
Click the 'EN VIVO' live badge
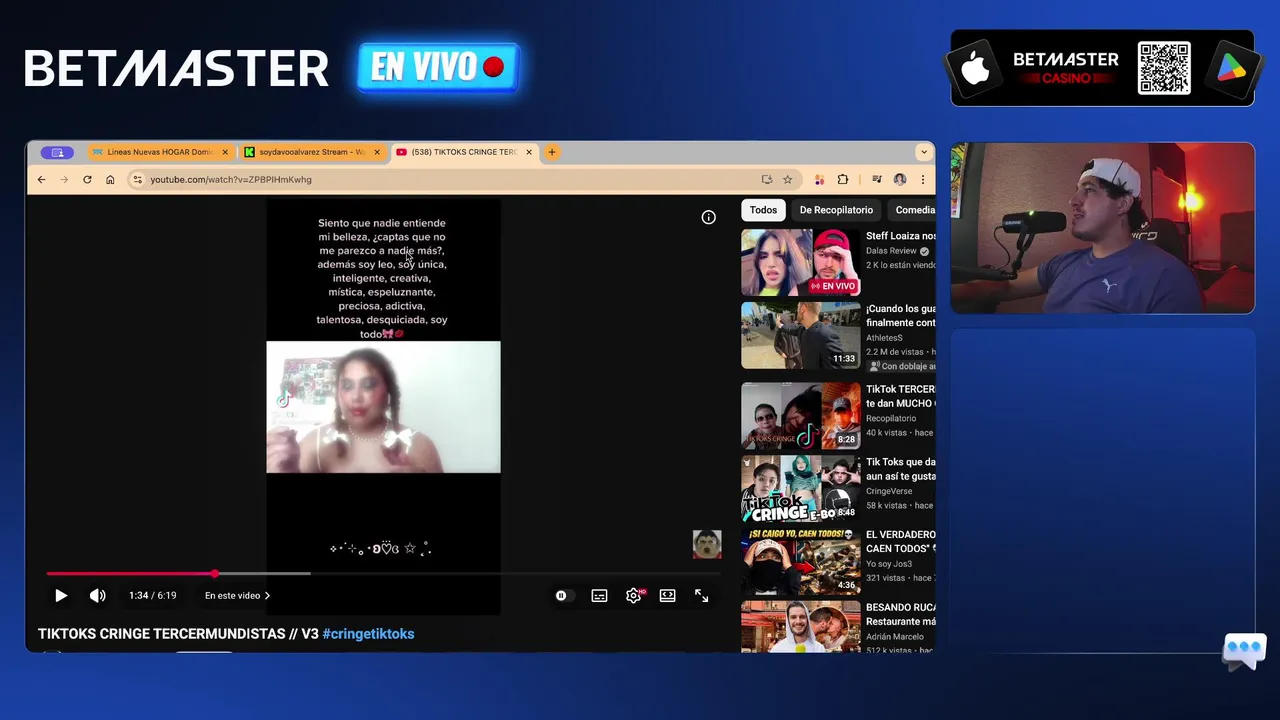click(x=439, y=68)
